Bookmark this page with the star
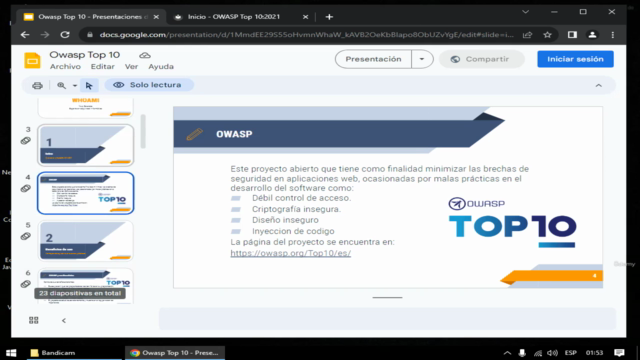This screenshot has height=360, width=640. click(547, 35)
